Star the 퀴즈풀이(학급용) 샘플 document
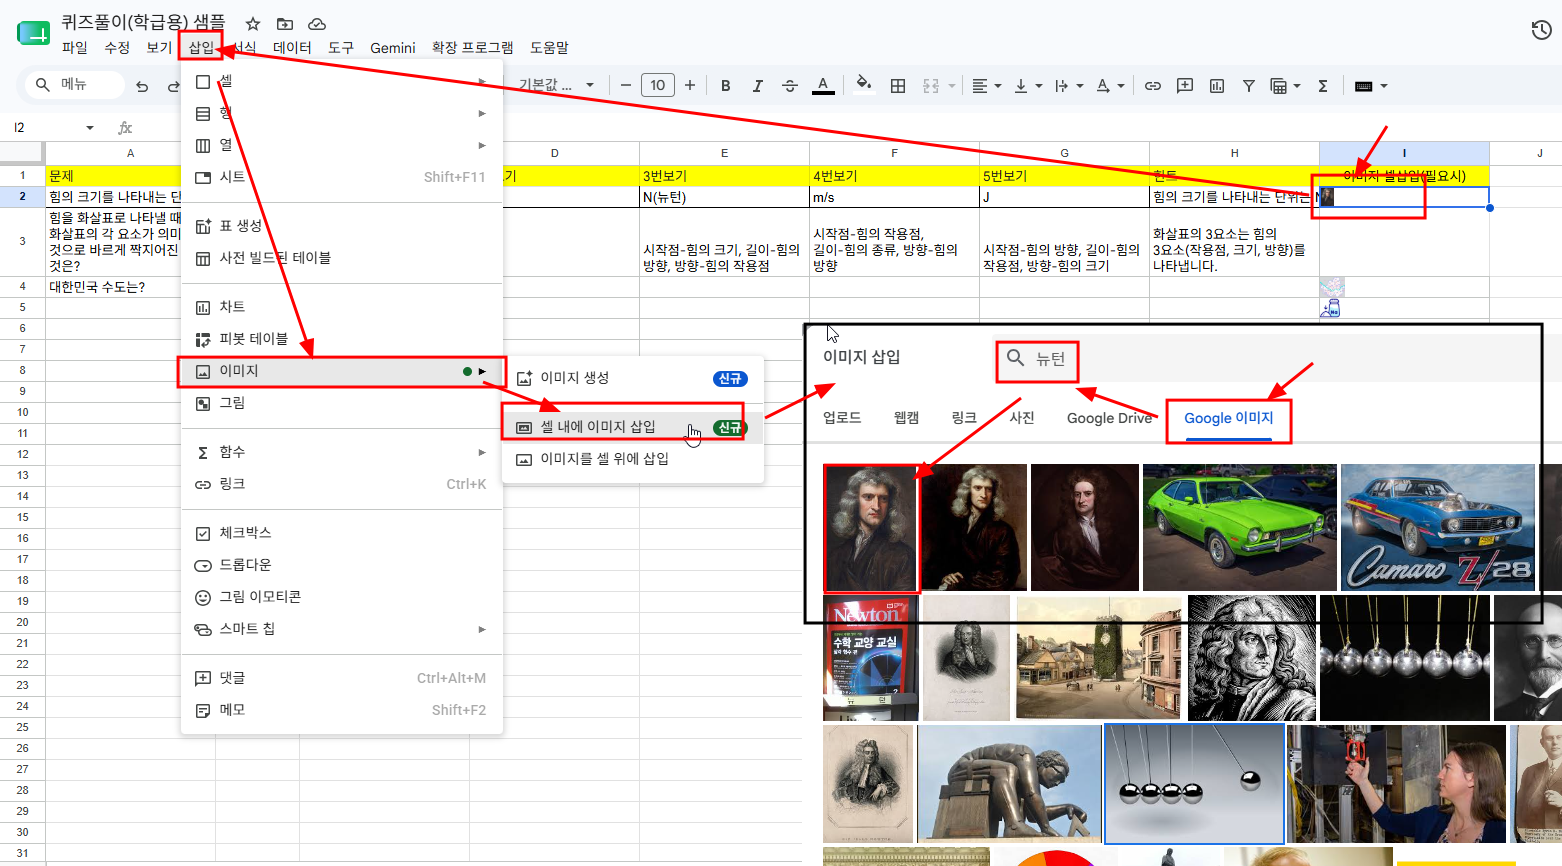1562x866 pixels. click(253, 24)
